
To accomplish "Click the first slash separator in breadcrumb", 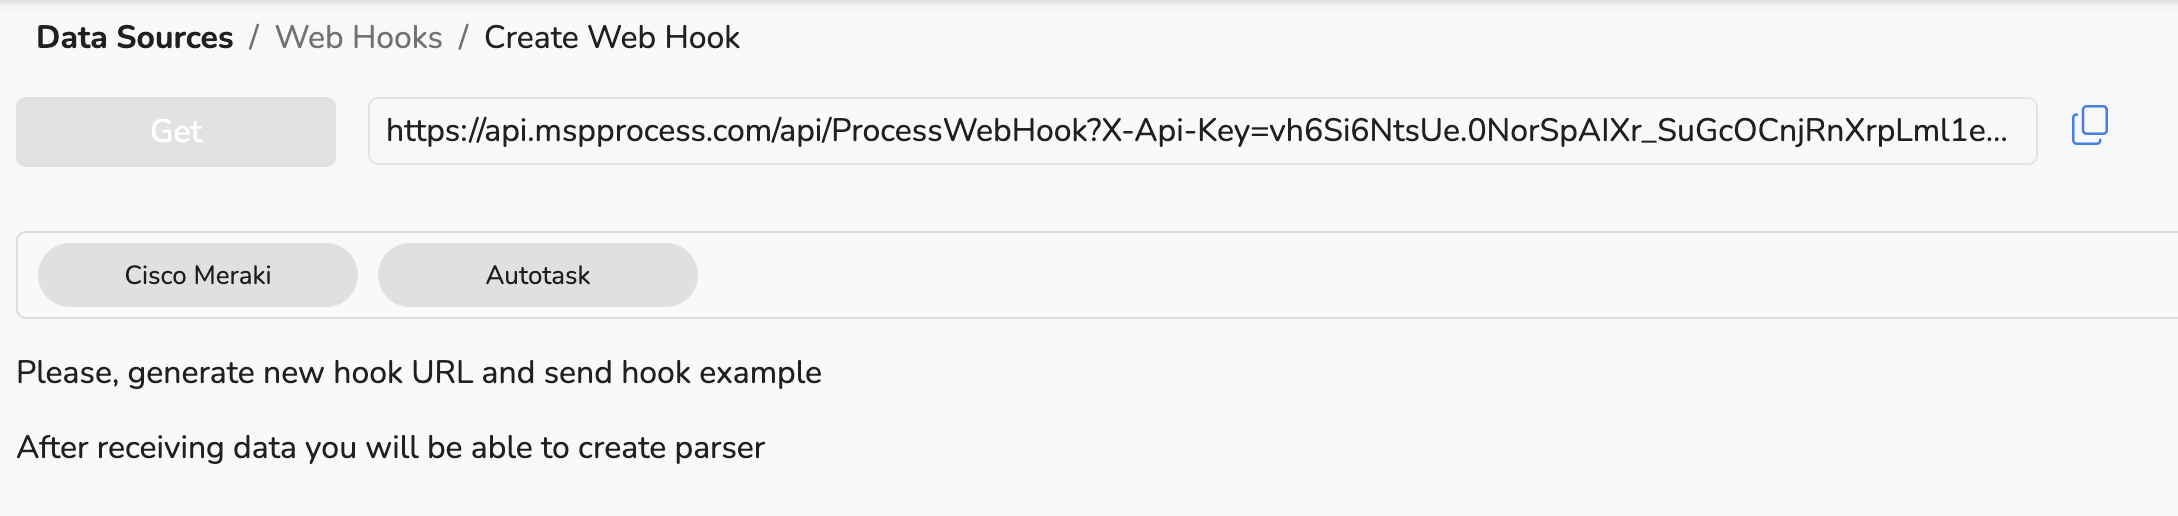I will [254, 38].
